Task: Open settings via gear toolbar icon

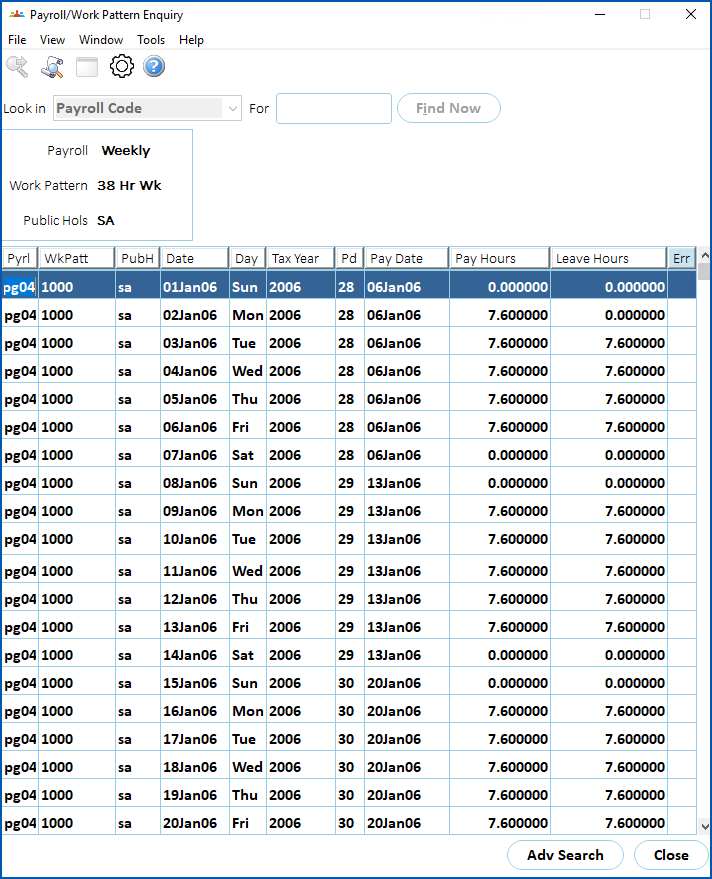Action: pyautogui.click(x=122, y=66)
